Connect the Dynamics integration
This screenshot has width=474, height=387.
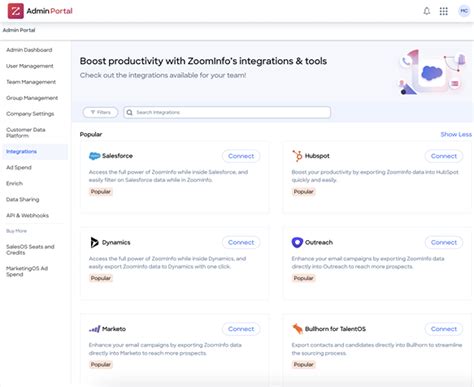click(241, 242)
